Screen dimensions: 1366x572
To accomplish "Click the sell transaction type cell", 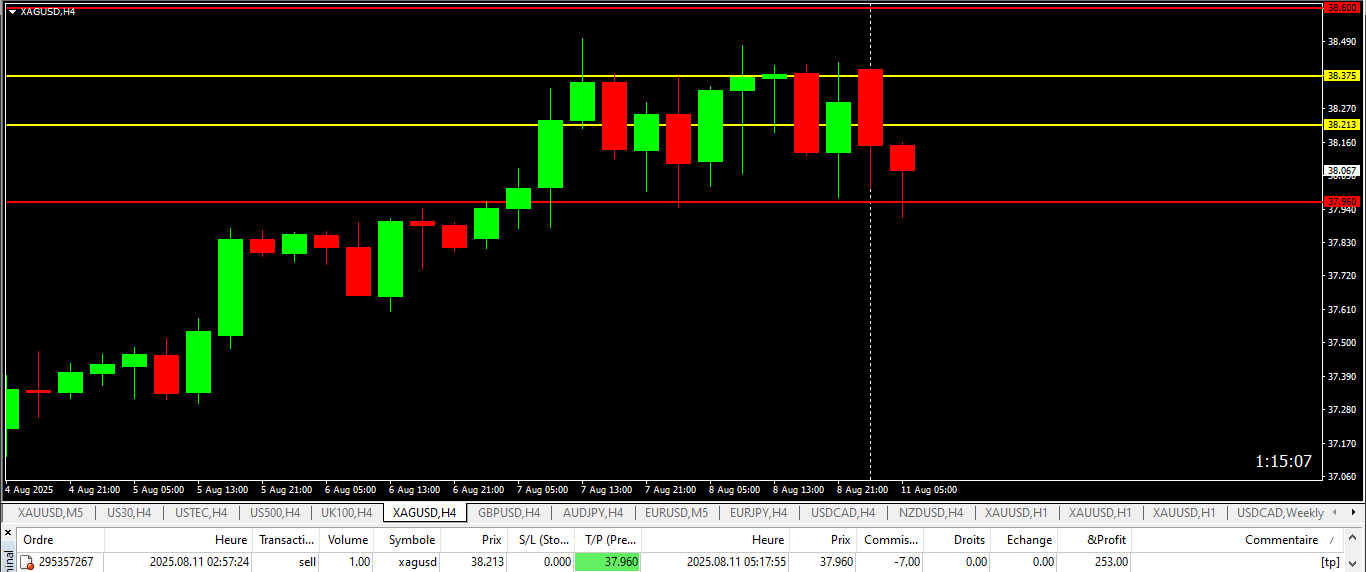I will pos(307,562).
